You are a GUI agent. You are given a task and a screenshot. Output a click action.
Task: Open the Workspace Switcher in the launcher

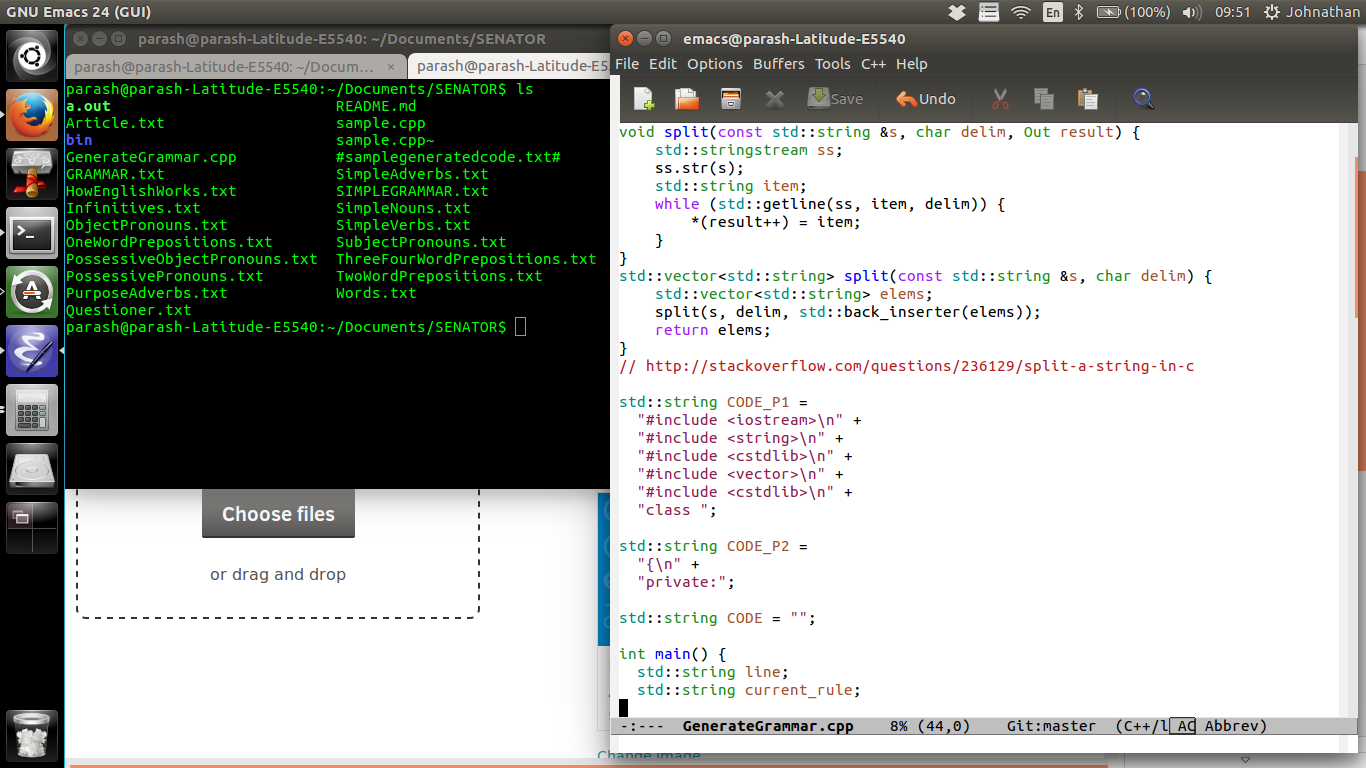(x=32, y=528)
